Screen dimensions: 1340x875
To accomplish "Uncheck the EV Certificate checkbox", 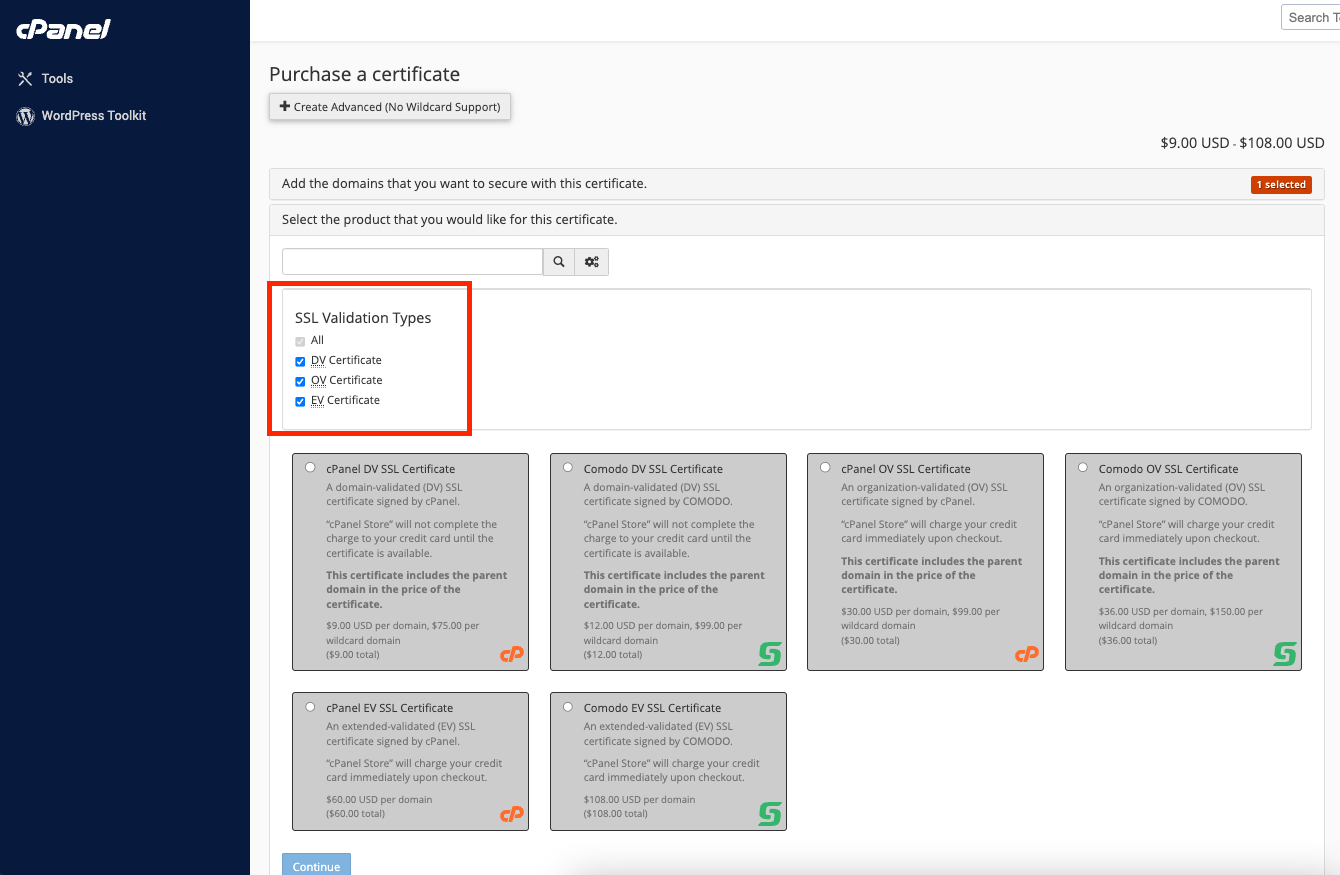I will pyautogui.click(x=300, y=401).
